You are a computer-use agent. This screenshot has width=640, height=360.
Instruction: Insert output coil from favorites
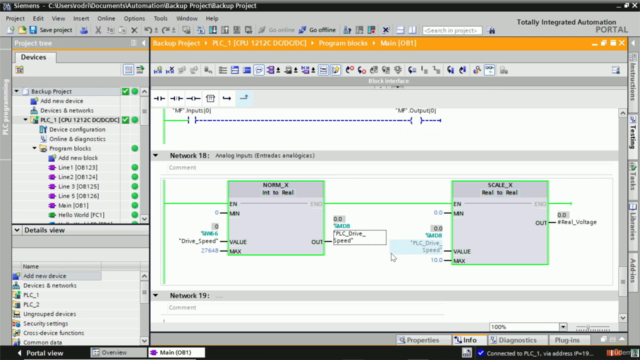193,98
